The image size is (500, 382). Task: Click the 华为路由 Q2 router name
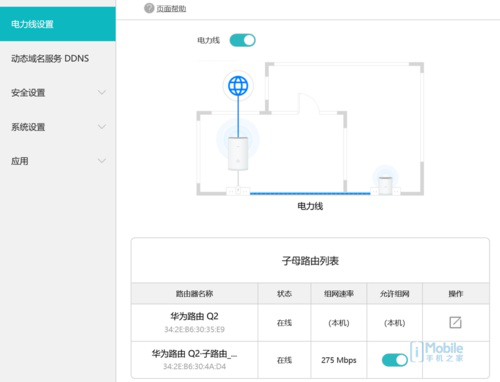(194, 316)
